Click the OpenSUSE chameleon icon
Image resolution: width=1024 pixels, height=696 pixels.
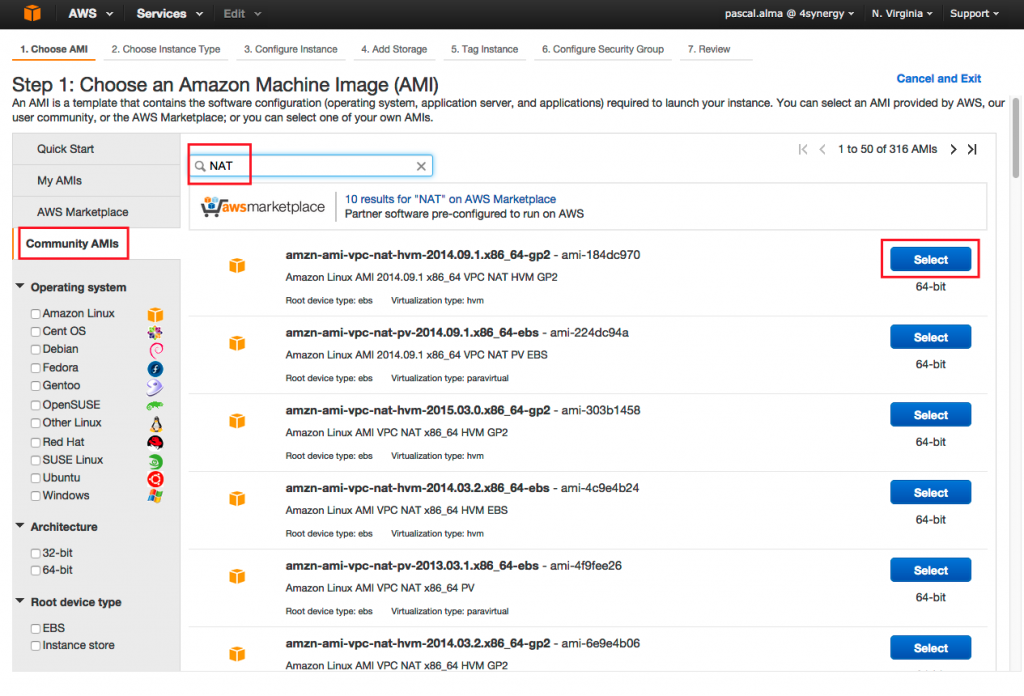click(154, 405)
